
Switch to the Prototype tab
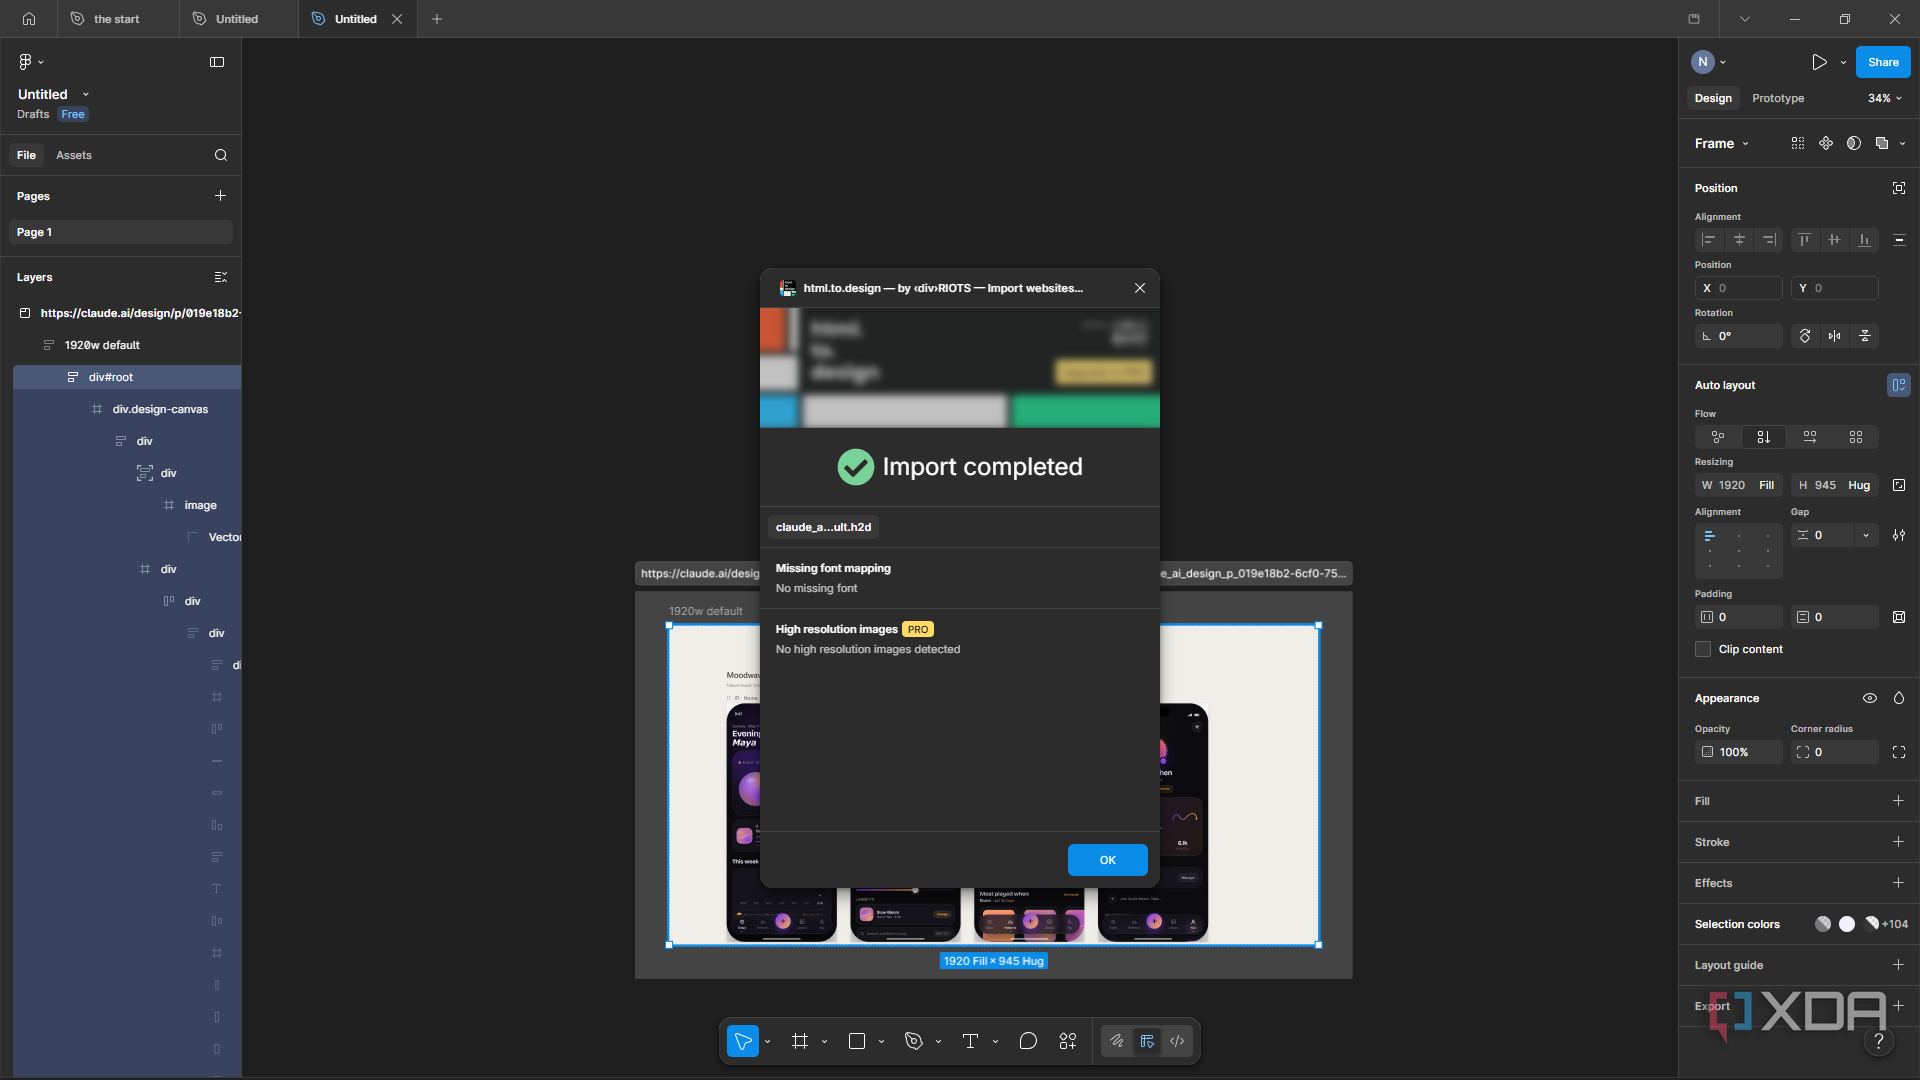1778,98
